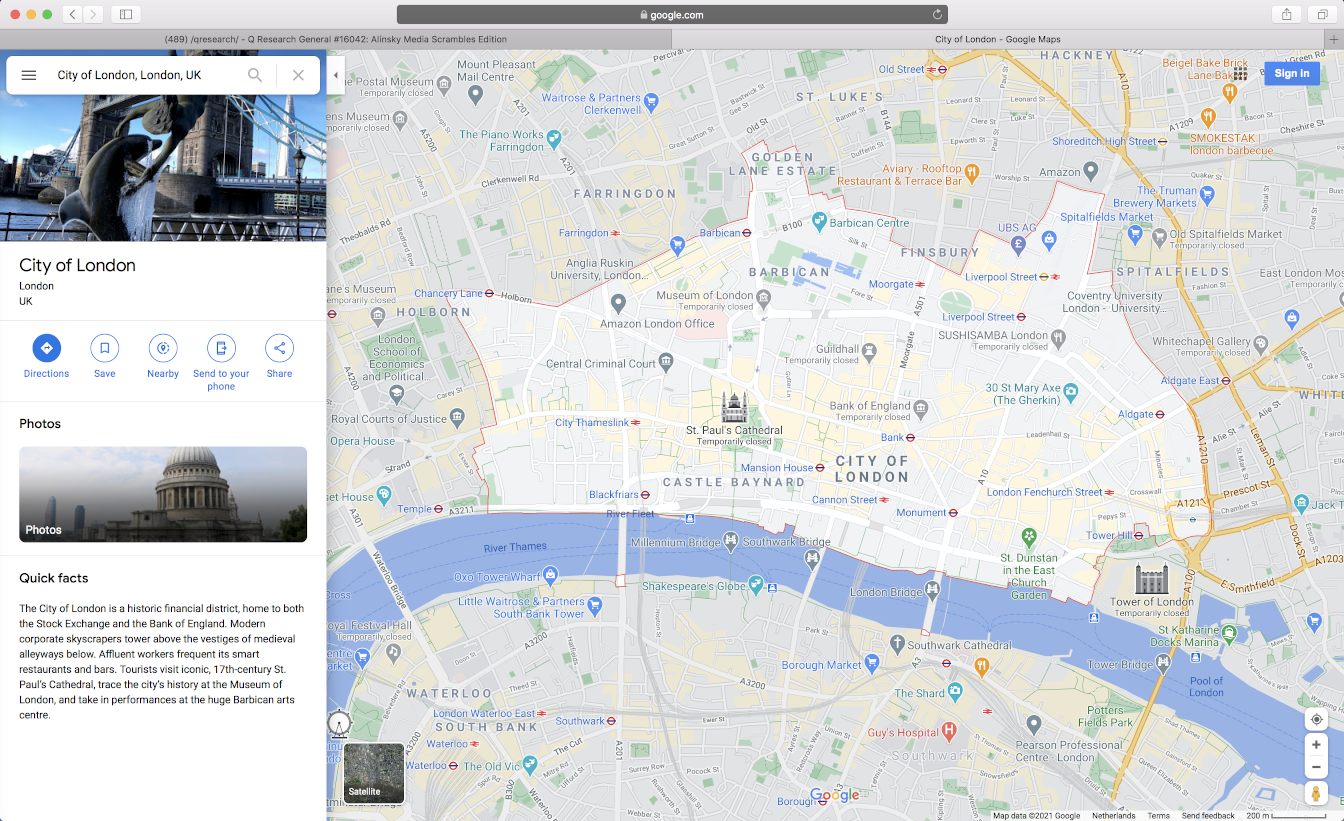Screen dimensions: 1344x821
Task: Send location to your phone
Action: tap(221, 362)
